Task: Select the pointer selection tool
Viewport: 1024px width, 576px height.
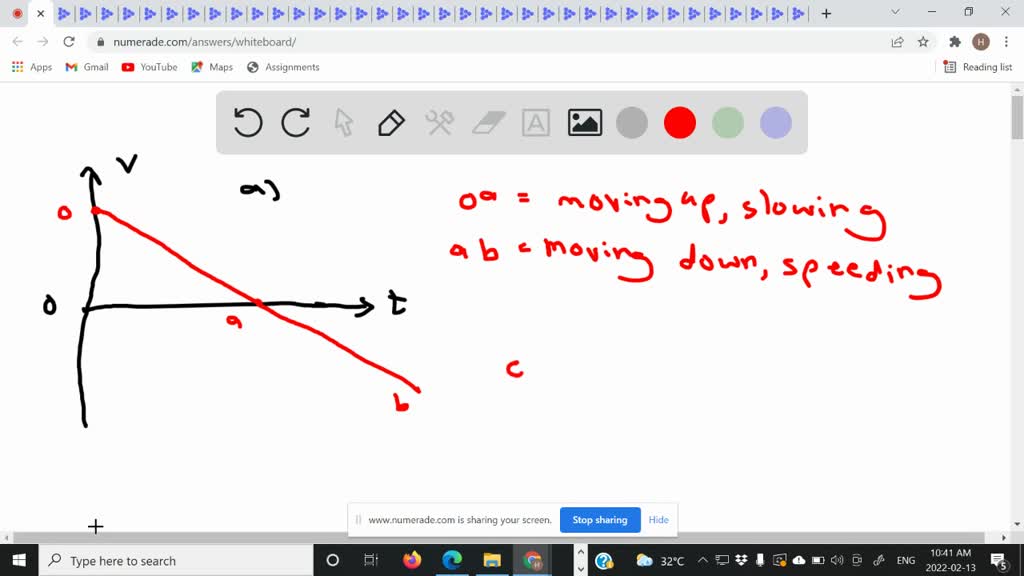Action: coord(342,122)
